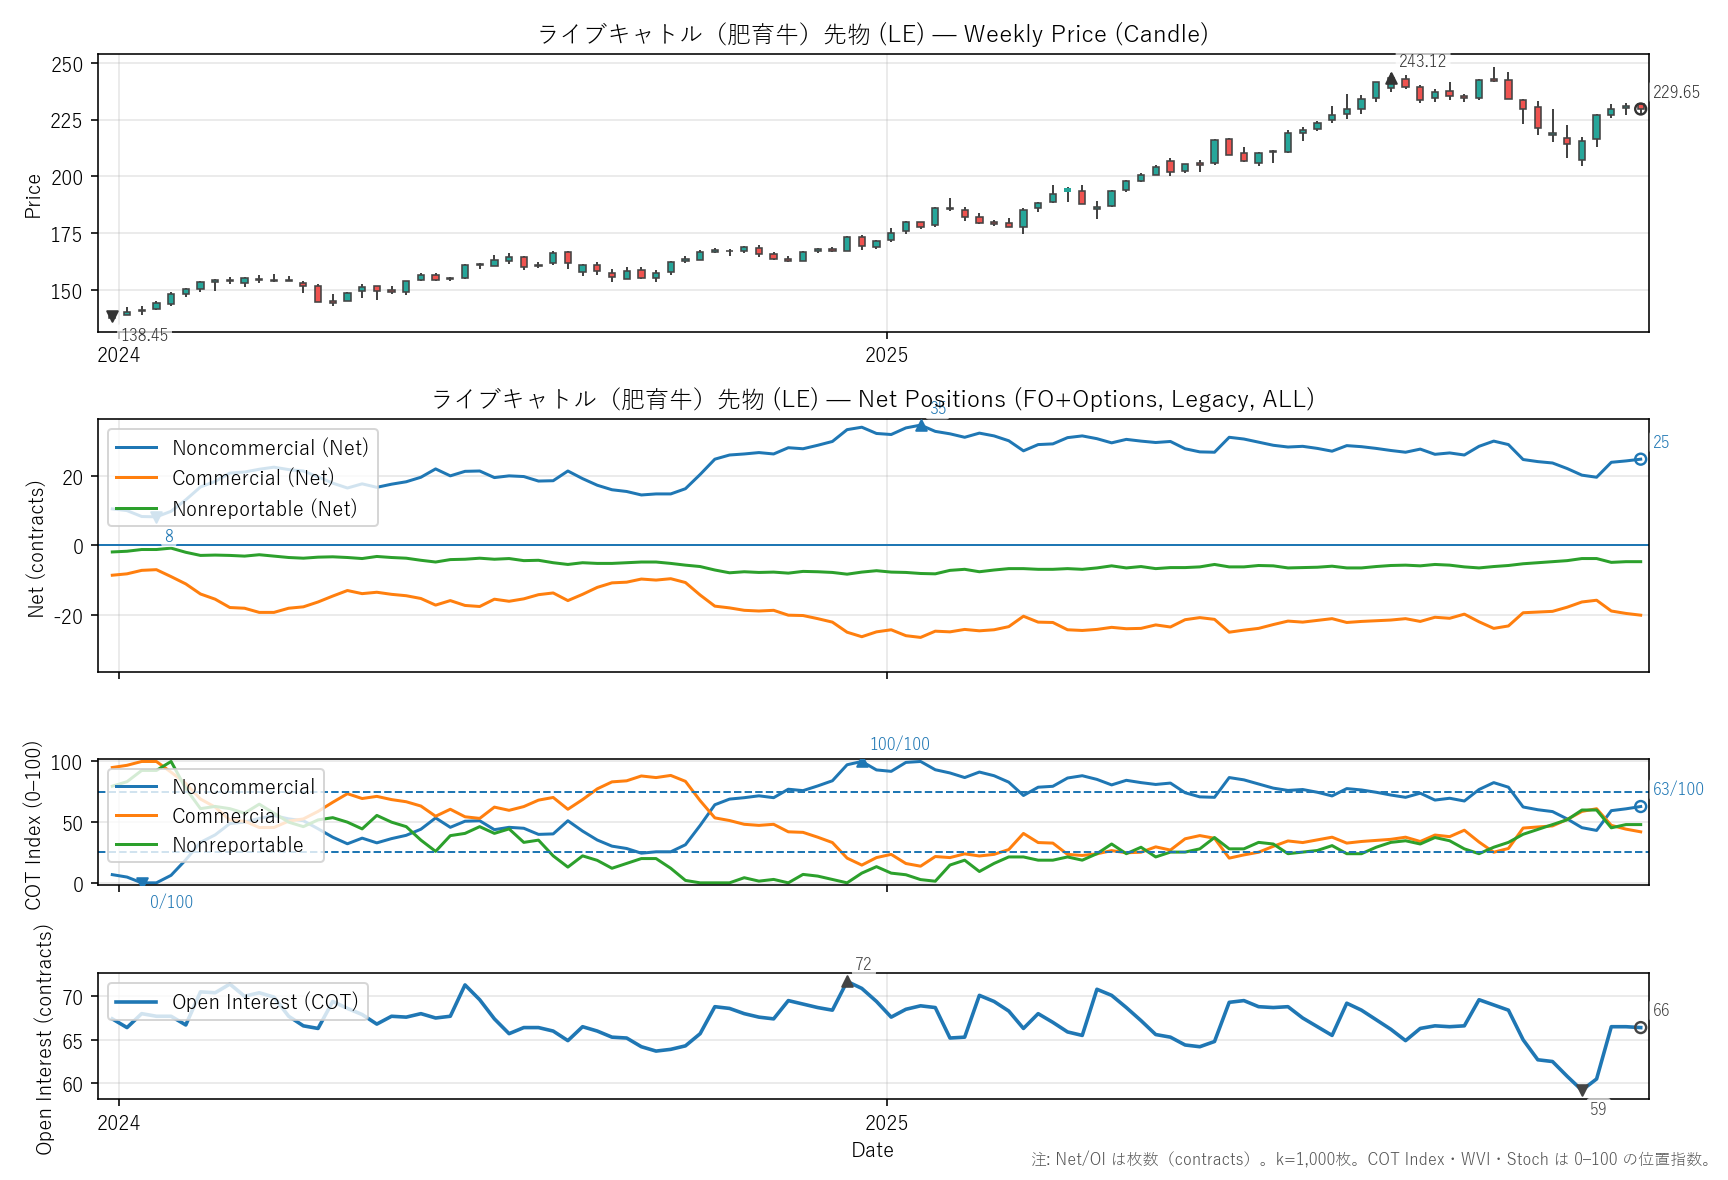Toggle Noncommercial (Net) legend entry

(270, 448)
